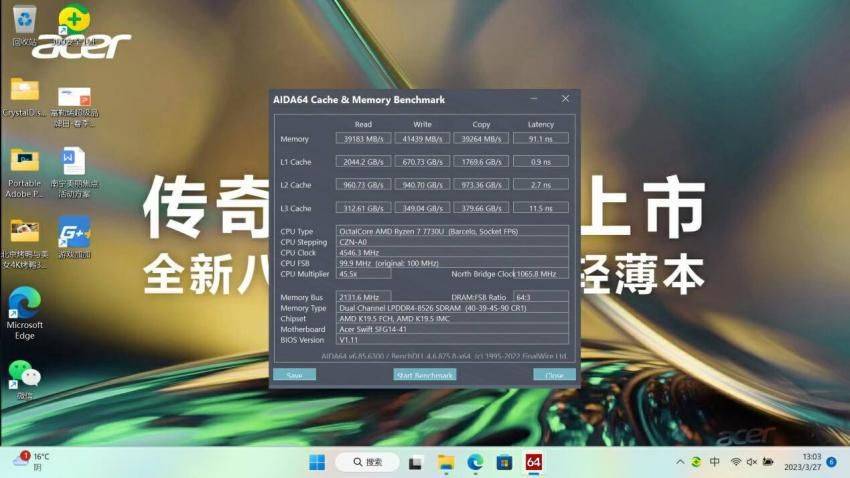Viewport: 850px width, 478px height.
Task: Open the food-photo folder above the Edge shortcut
Action: point(24,244)
